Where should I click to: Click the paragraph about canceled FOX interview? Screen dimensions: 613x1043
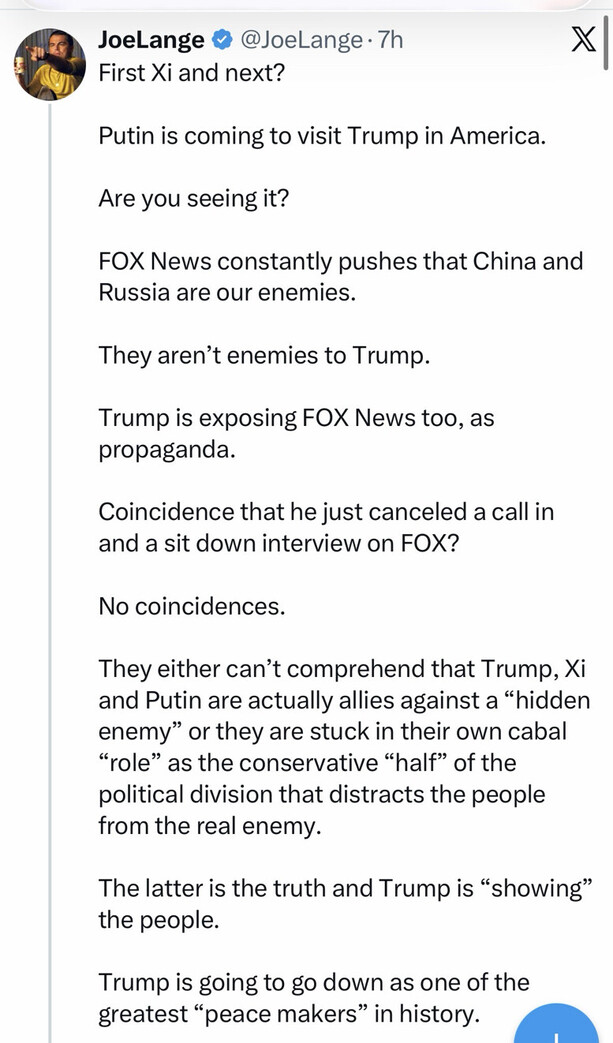click(326, 527)
